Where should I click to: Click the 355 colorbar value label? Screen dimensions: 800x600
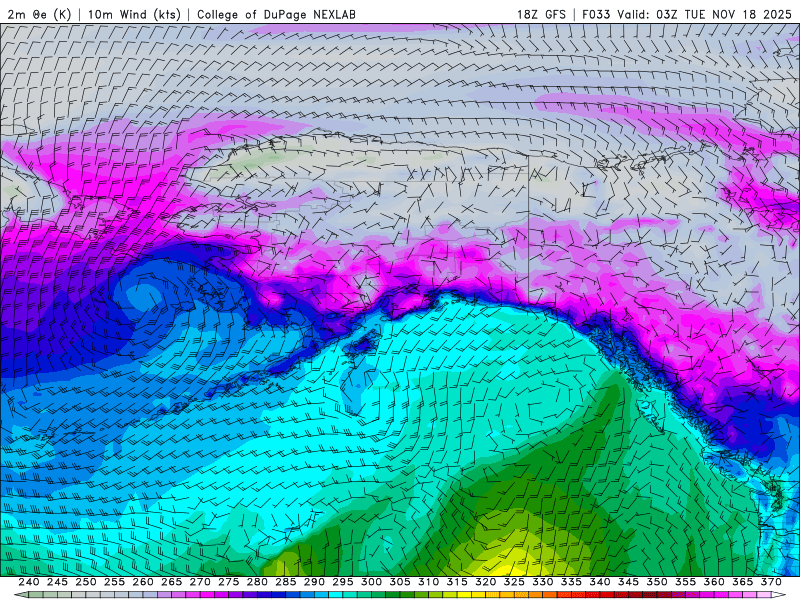tap(686, 582)
